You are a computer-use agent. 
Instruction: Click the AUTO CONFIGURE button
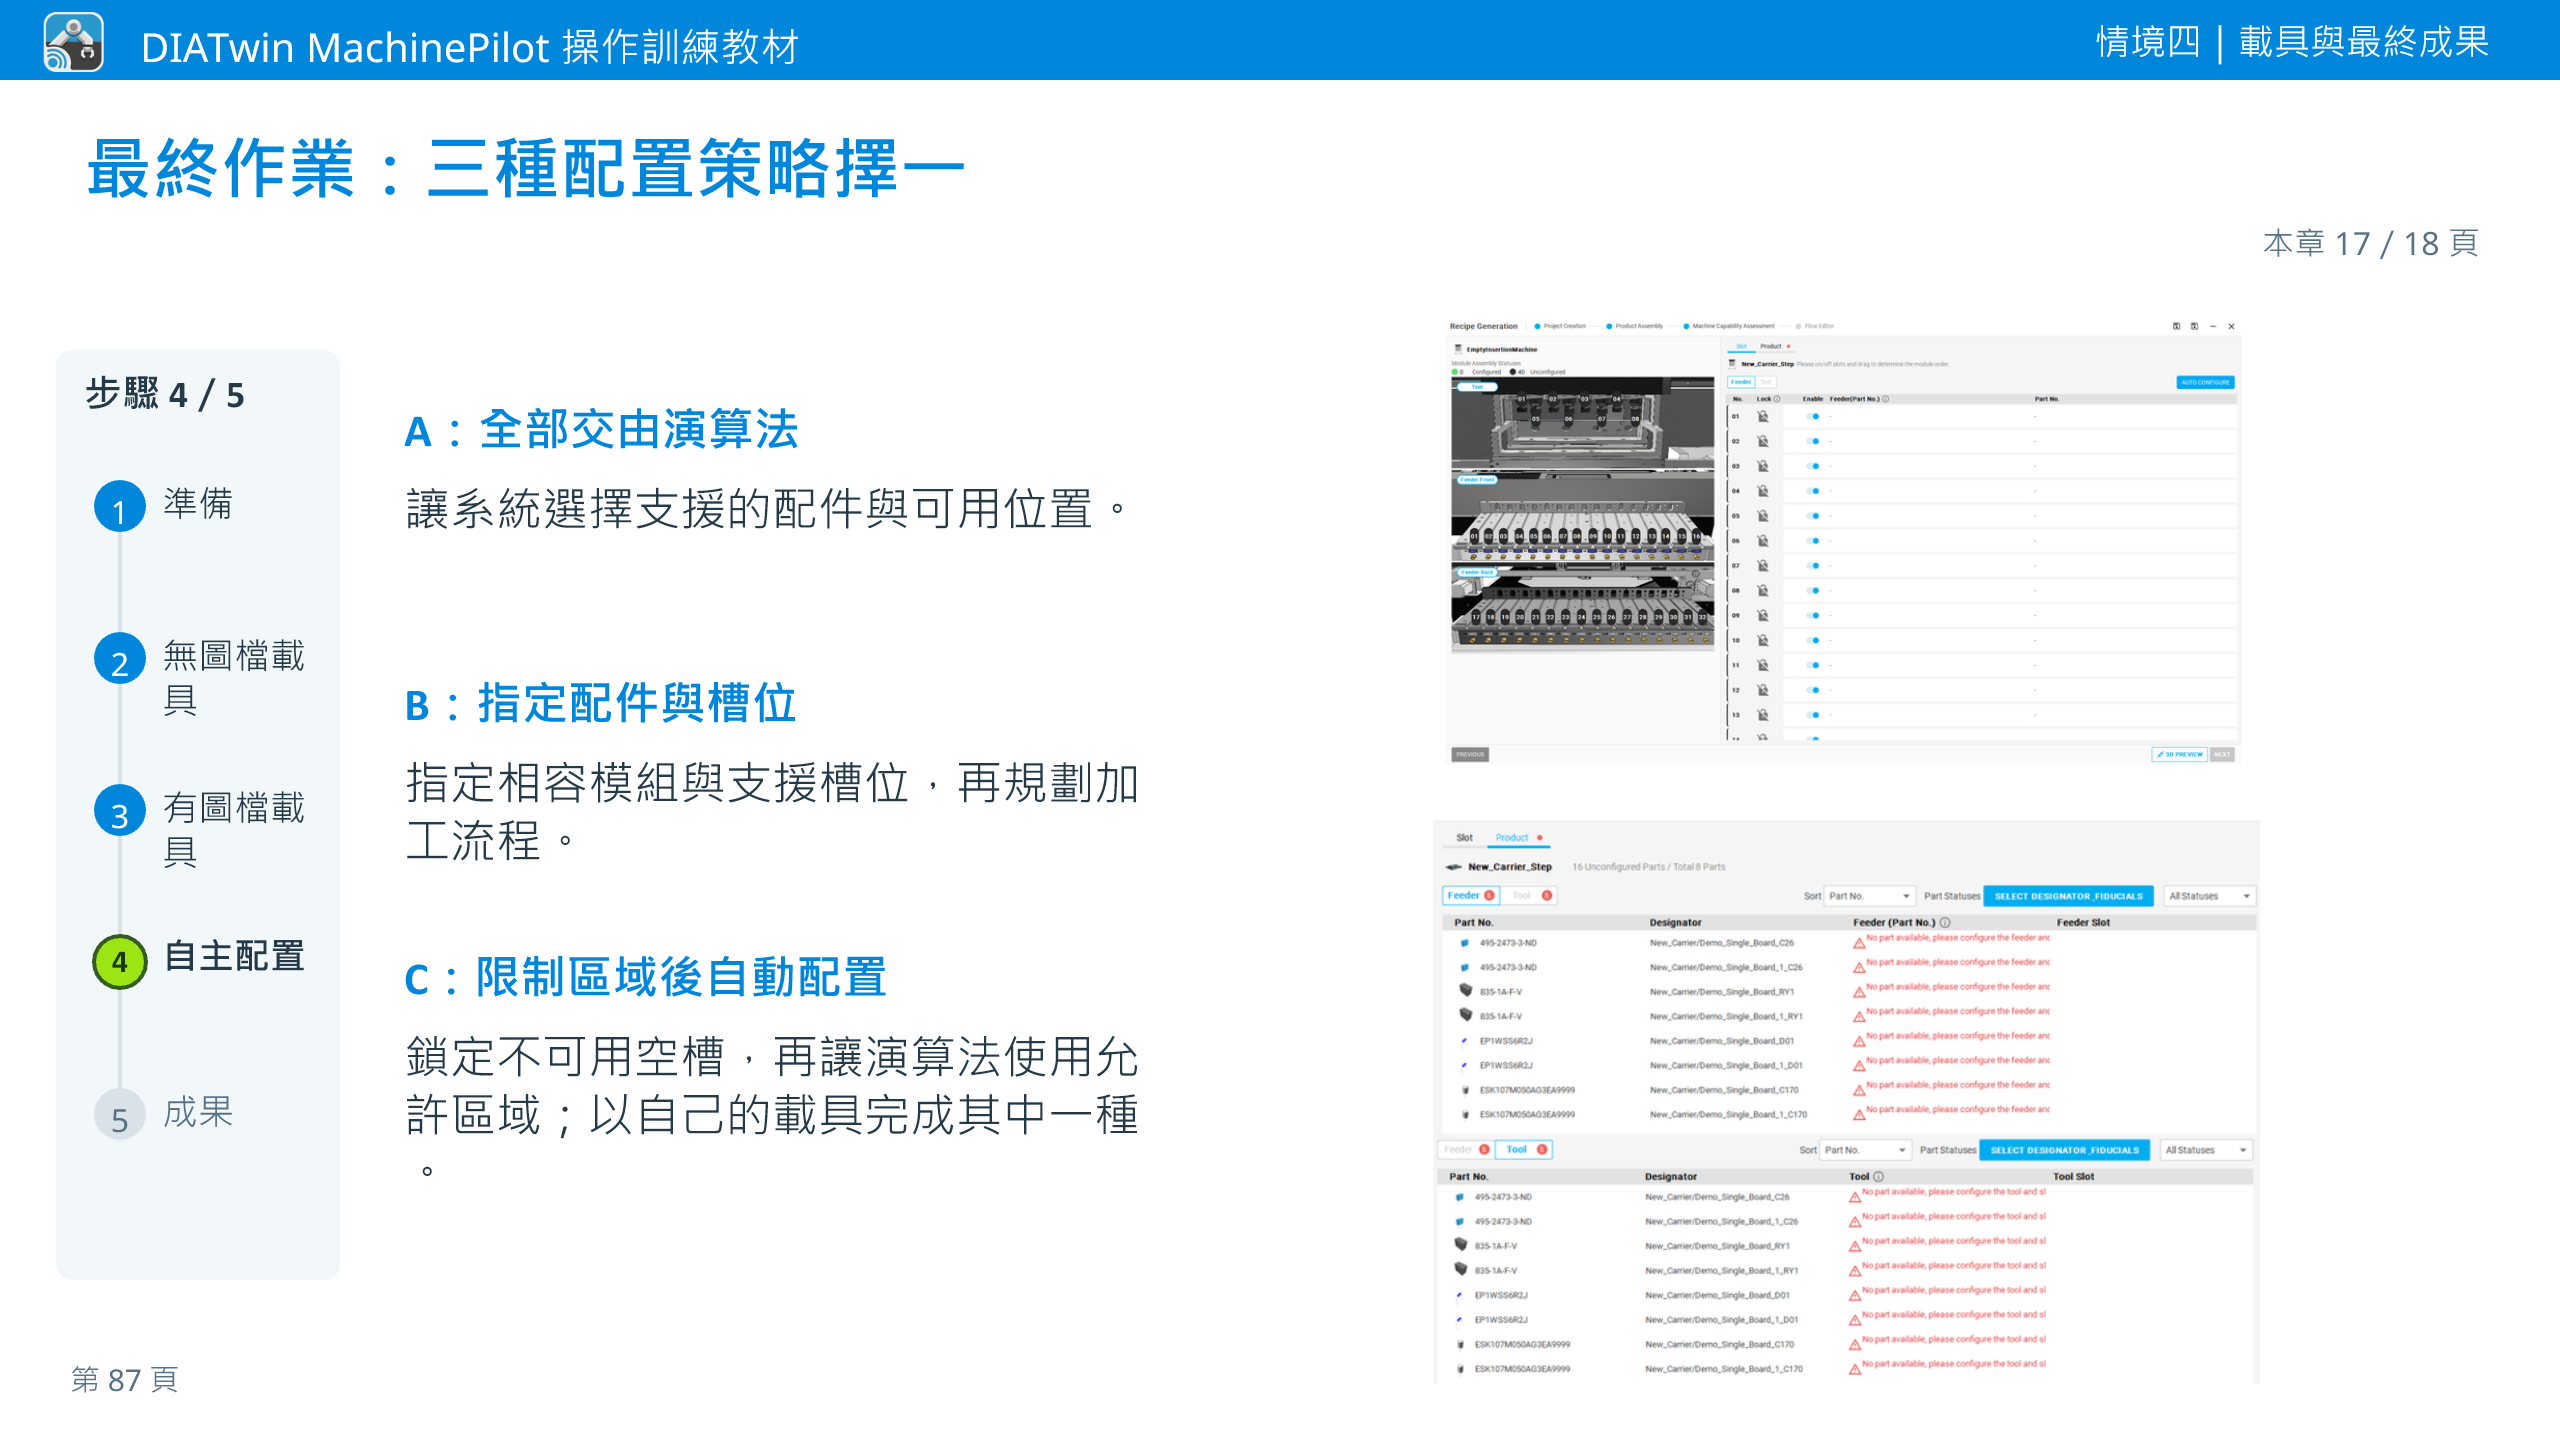click(x=2205, y=382)
